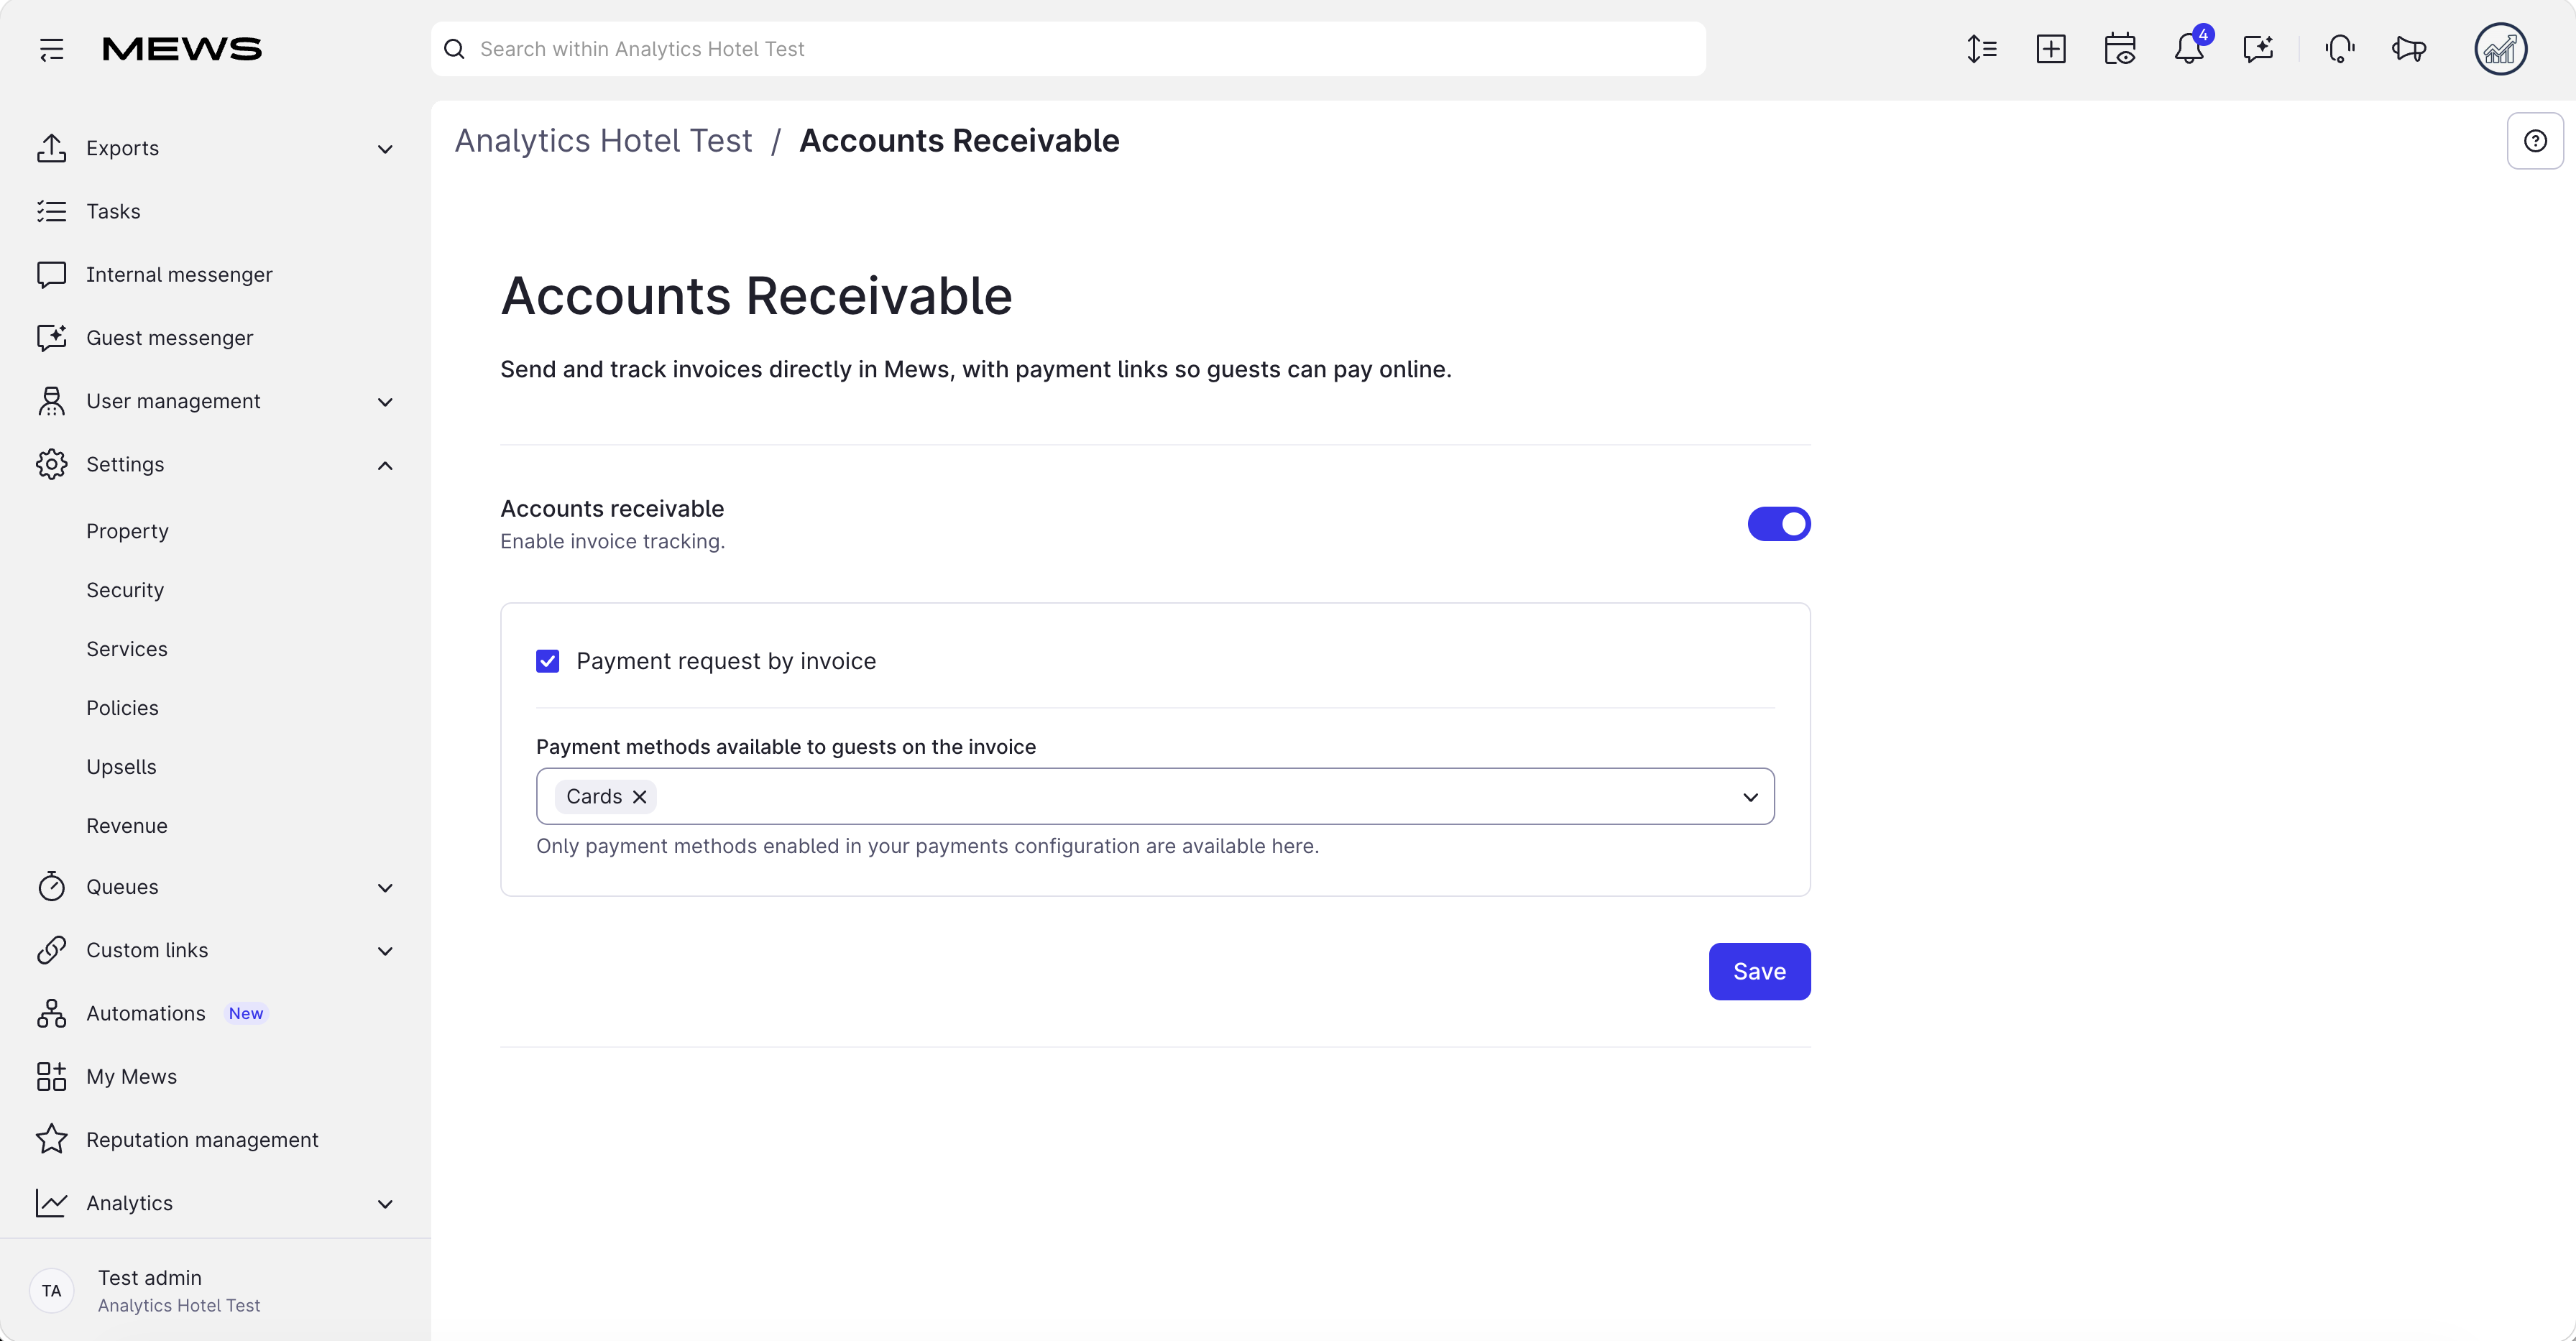
Task: Click the Internal messenger chat icon
Action: pos(51,274)
